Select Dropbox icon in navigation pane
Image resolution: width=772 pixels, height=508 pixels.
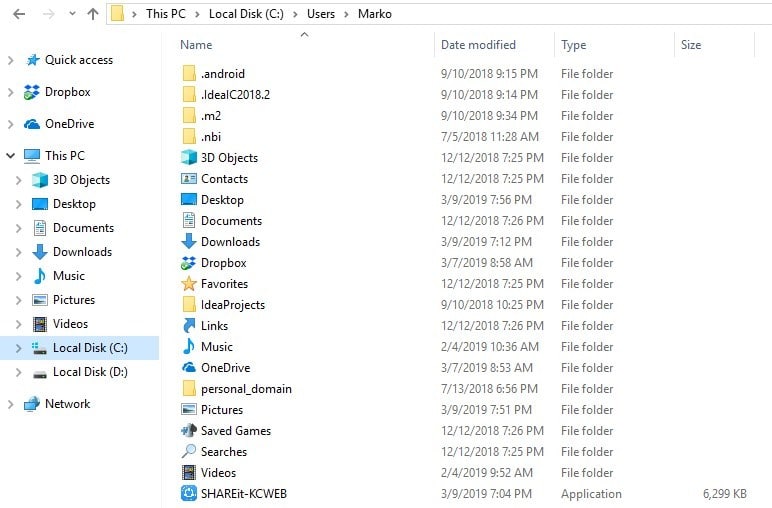[x=32, y=92]
